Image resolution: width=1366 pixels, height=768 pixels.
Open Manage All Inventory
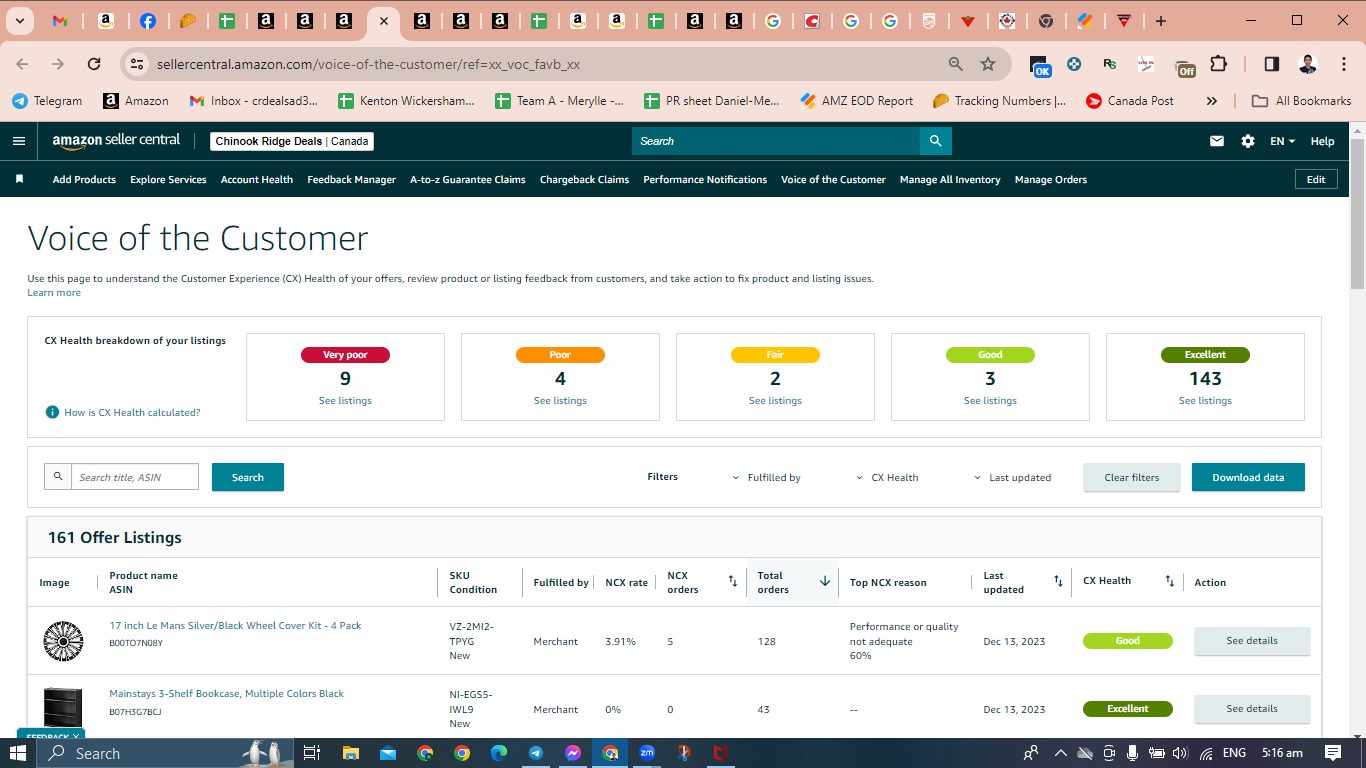pyautogui.click(x=950, y=180)
